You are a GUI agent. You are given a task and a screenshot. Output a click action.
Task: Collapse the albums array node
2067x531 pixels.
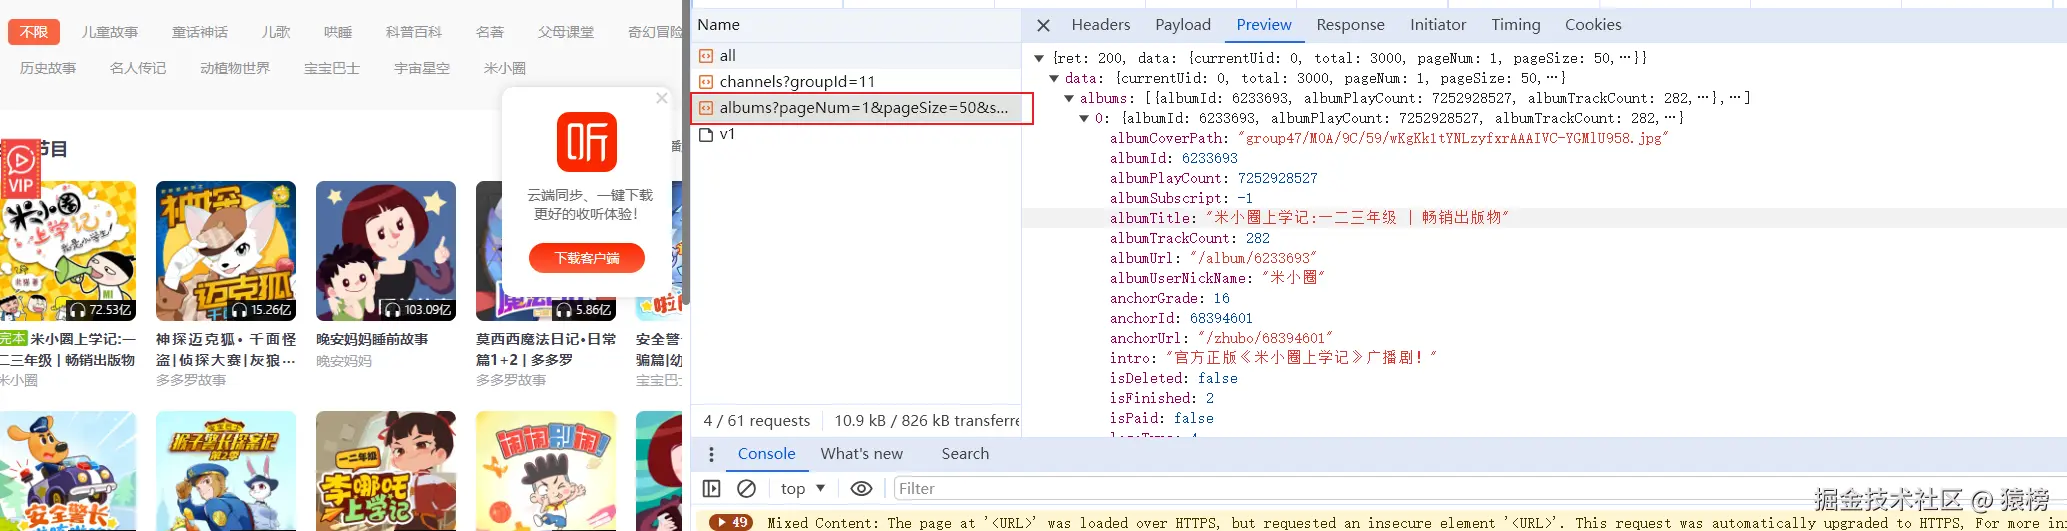point(1069,98)
